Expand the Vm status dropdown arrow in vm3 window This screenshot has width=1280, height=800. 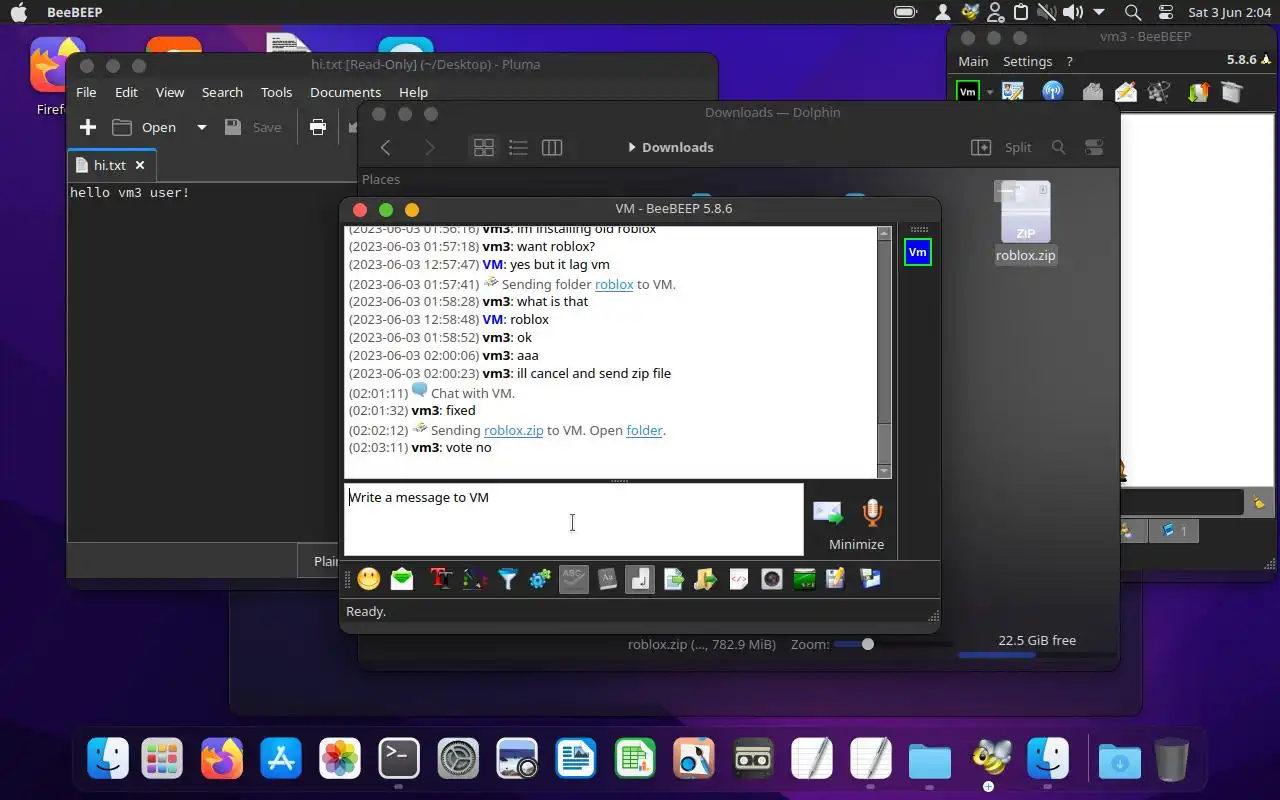(990, 92)
